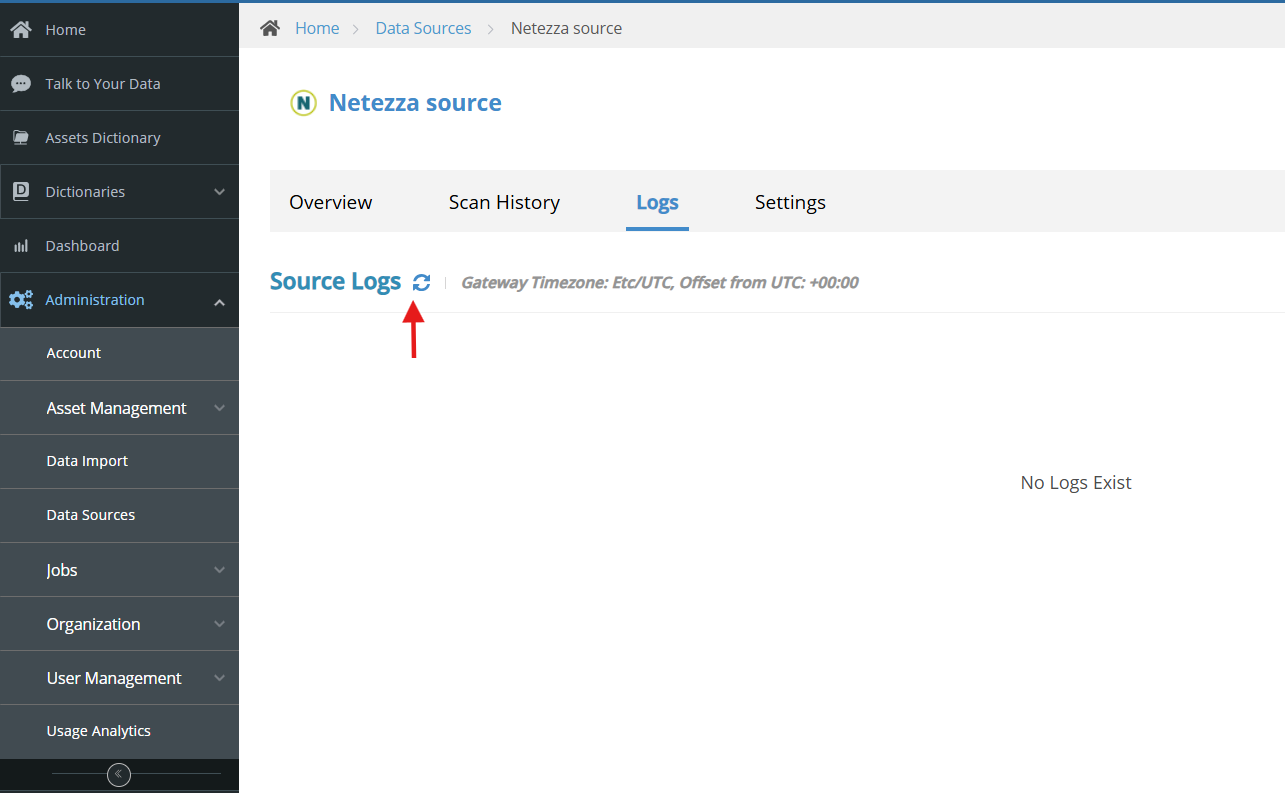Collapse the sidebar with the double-arrow button
Screen dimensions: 1285x793
pos(119,774)
